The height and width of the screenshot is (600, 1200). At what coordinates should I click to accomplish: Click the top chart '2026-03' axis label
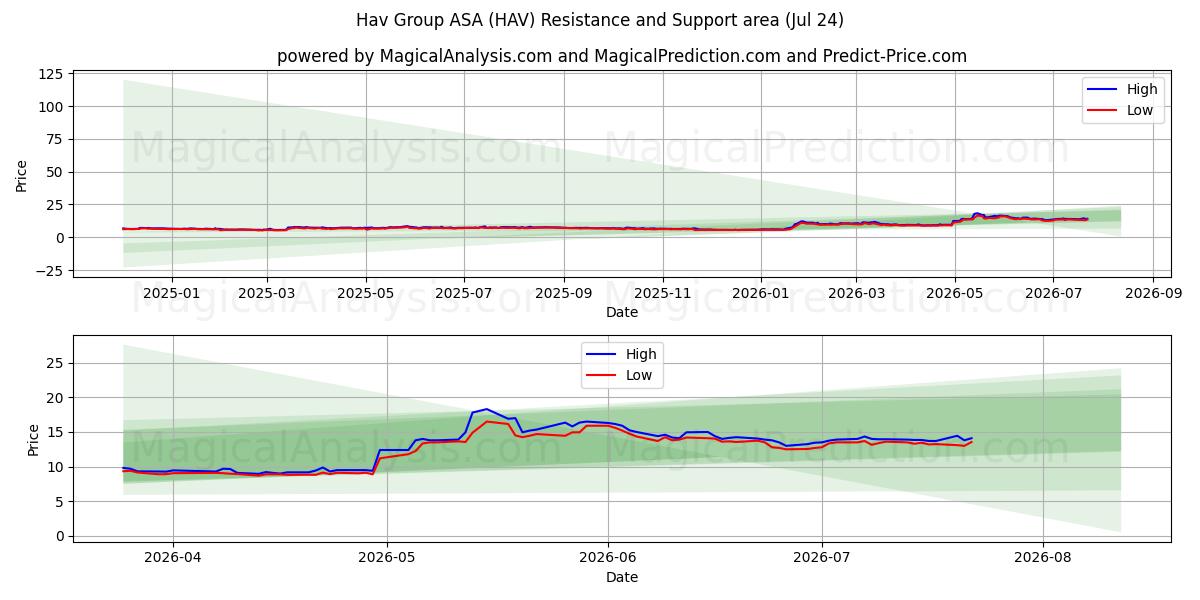856,293
